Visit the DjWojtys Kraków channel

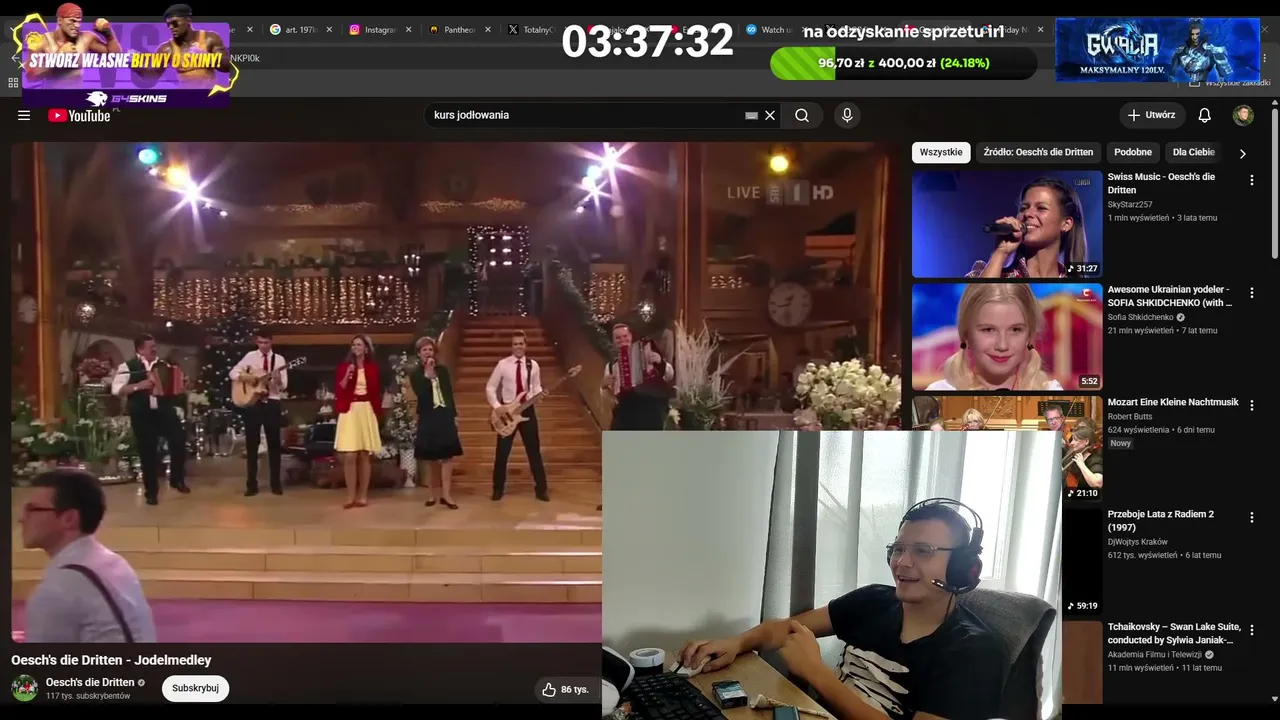click(1138, 542)
